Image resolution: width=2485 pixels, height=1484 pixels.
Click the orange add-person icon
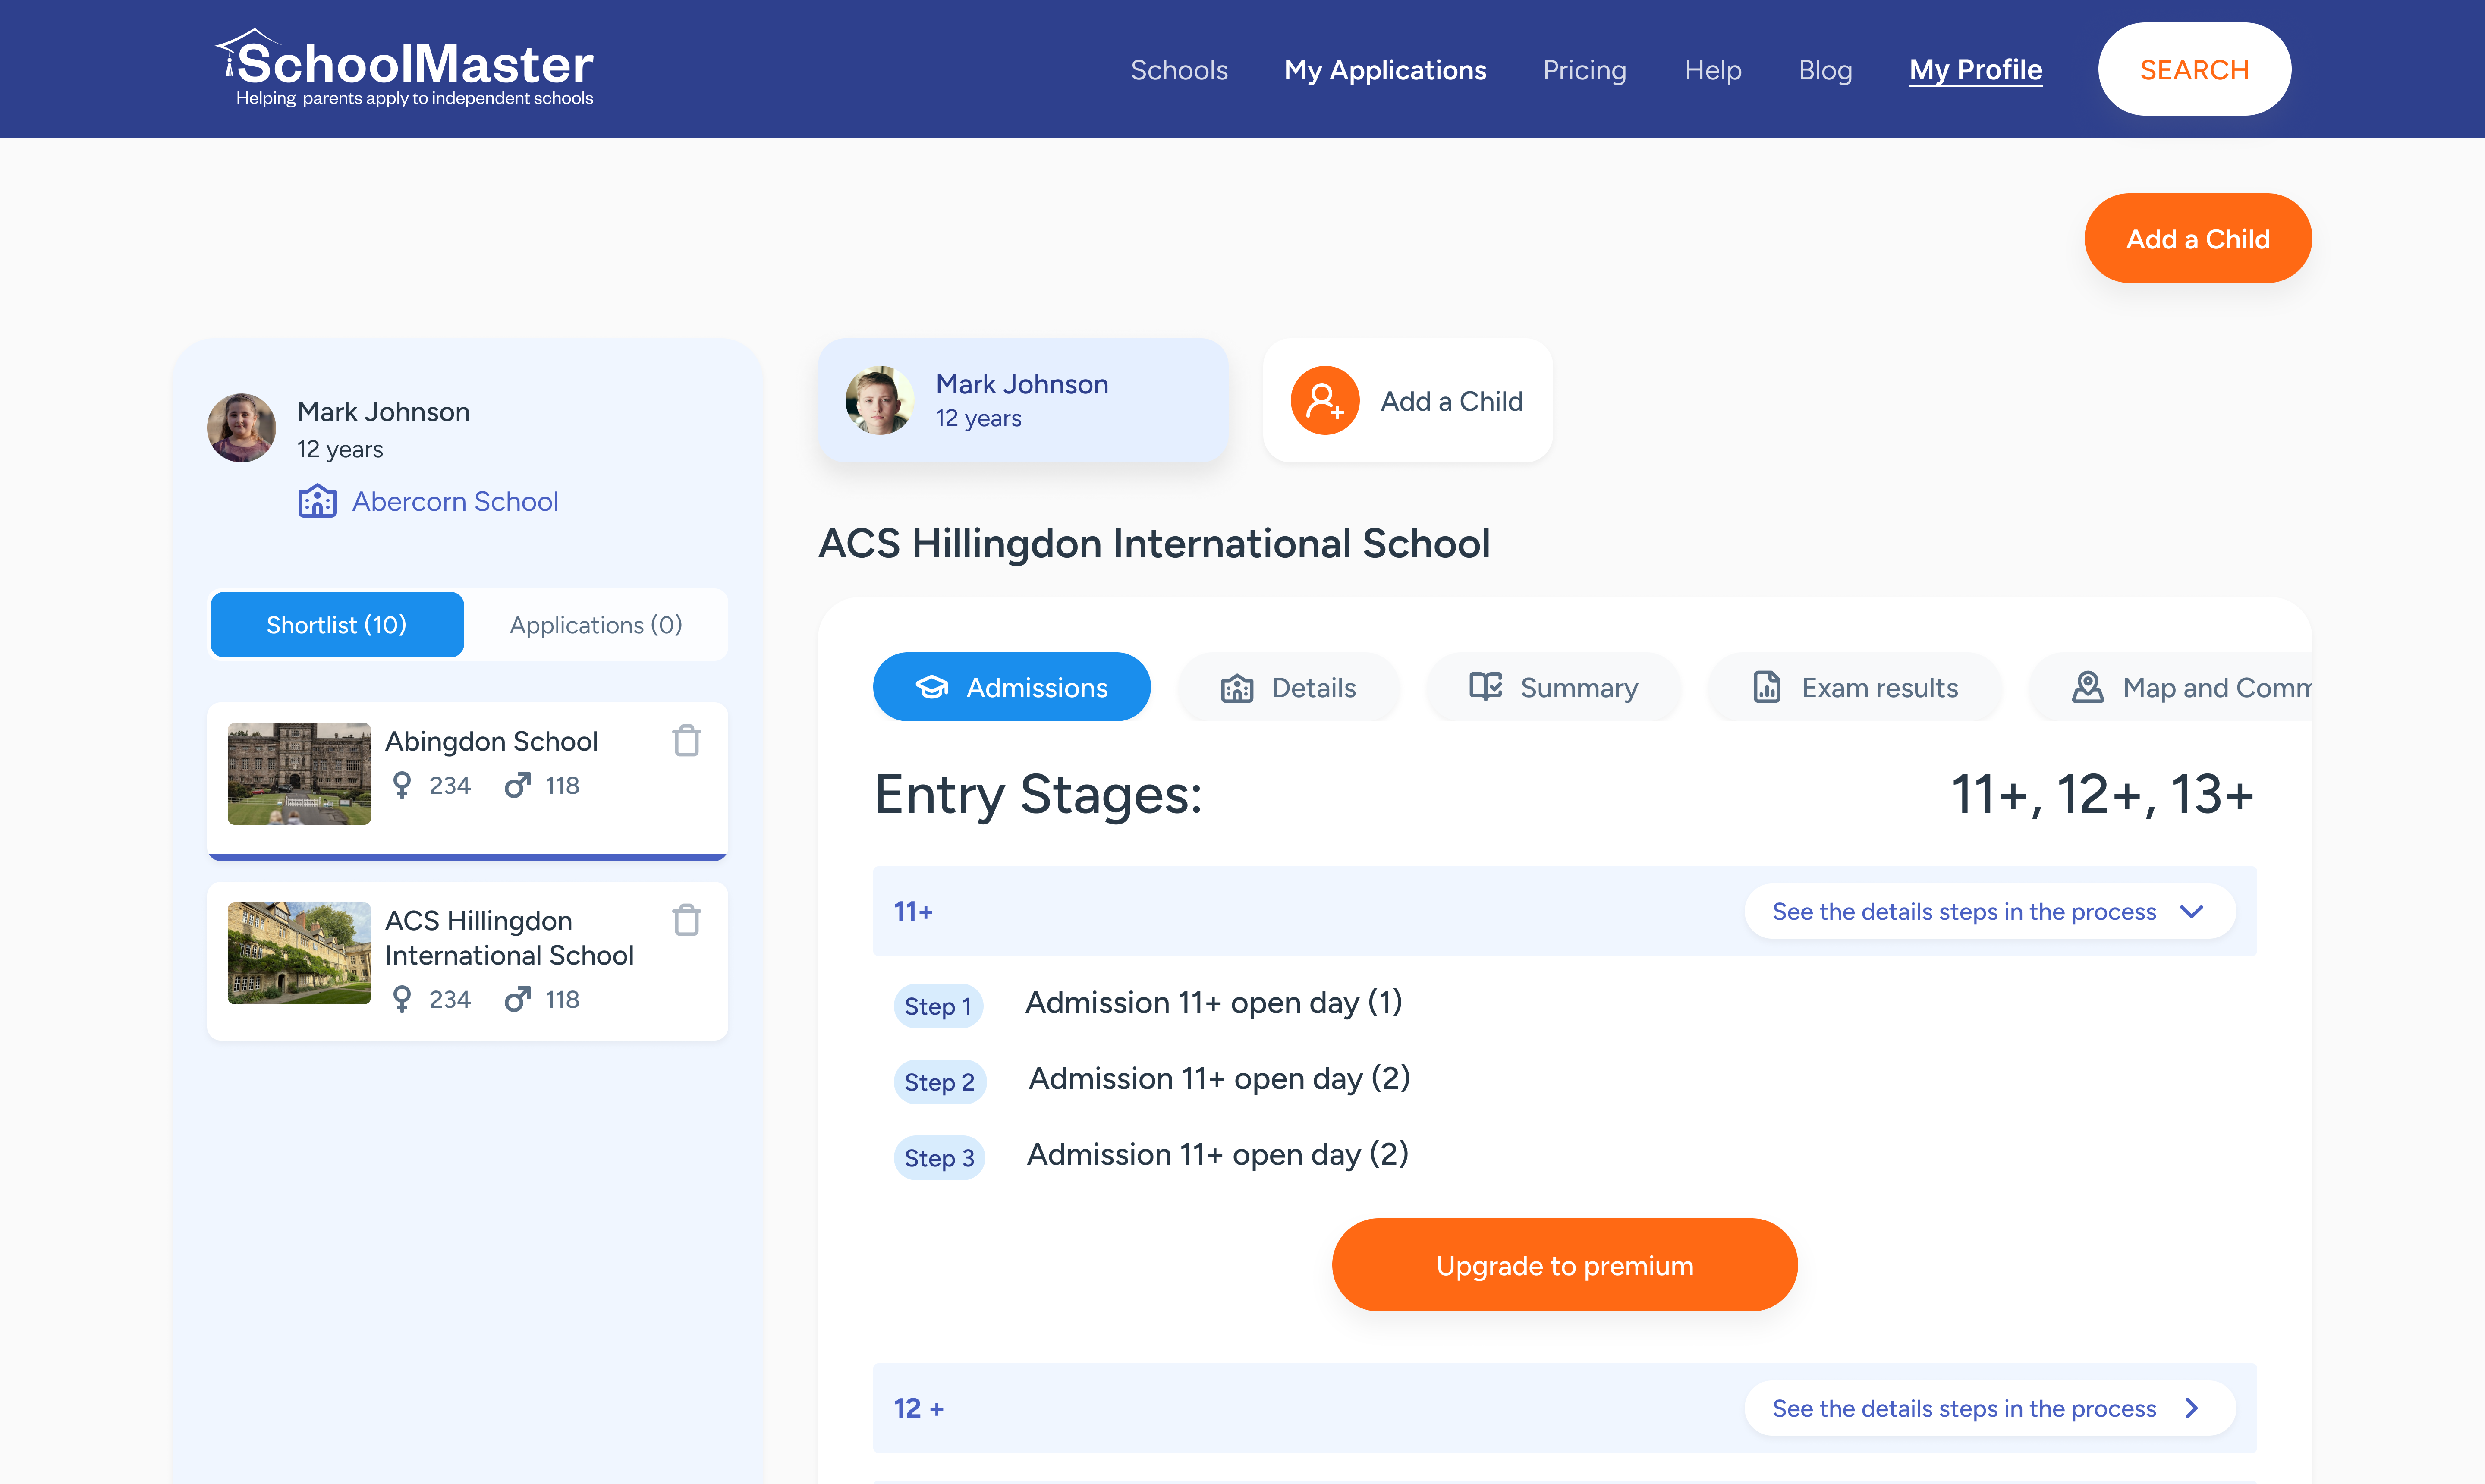[1324, 400]
